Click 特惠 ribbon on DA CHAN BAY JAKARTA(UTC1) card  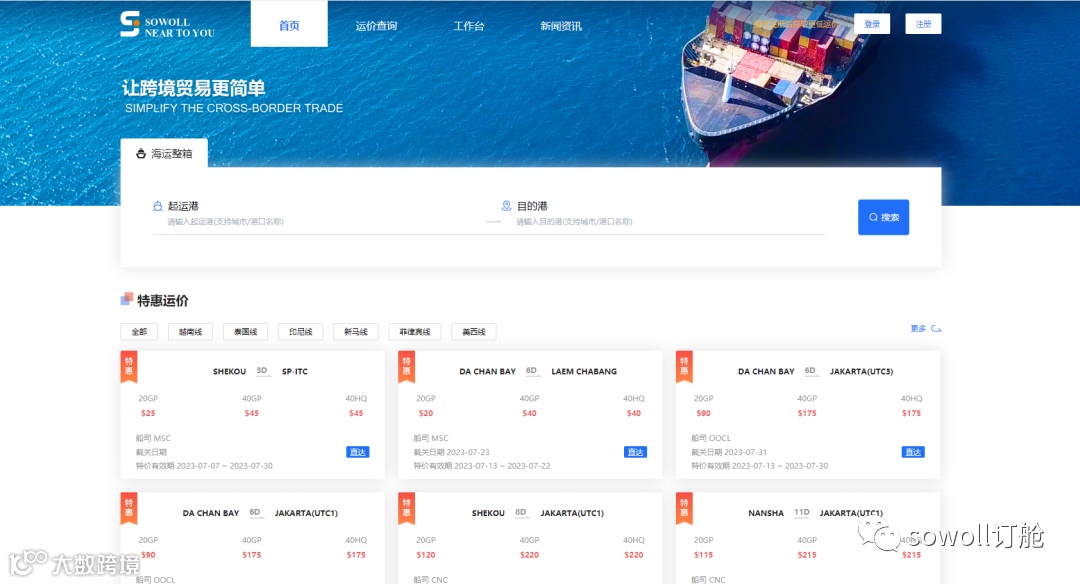coord(129,508)
